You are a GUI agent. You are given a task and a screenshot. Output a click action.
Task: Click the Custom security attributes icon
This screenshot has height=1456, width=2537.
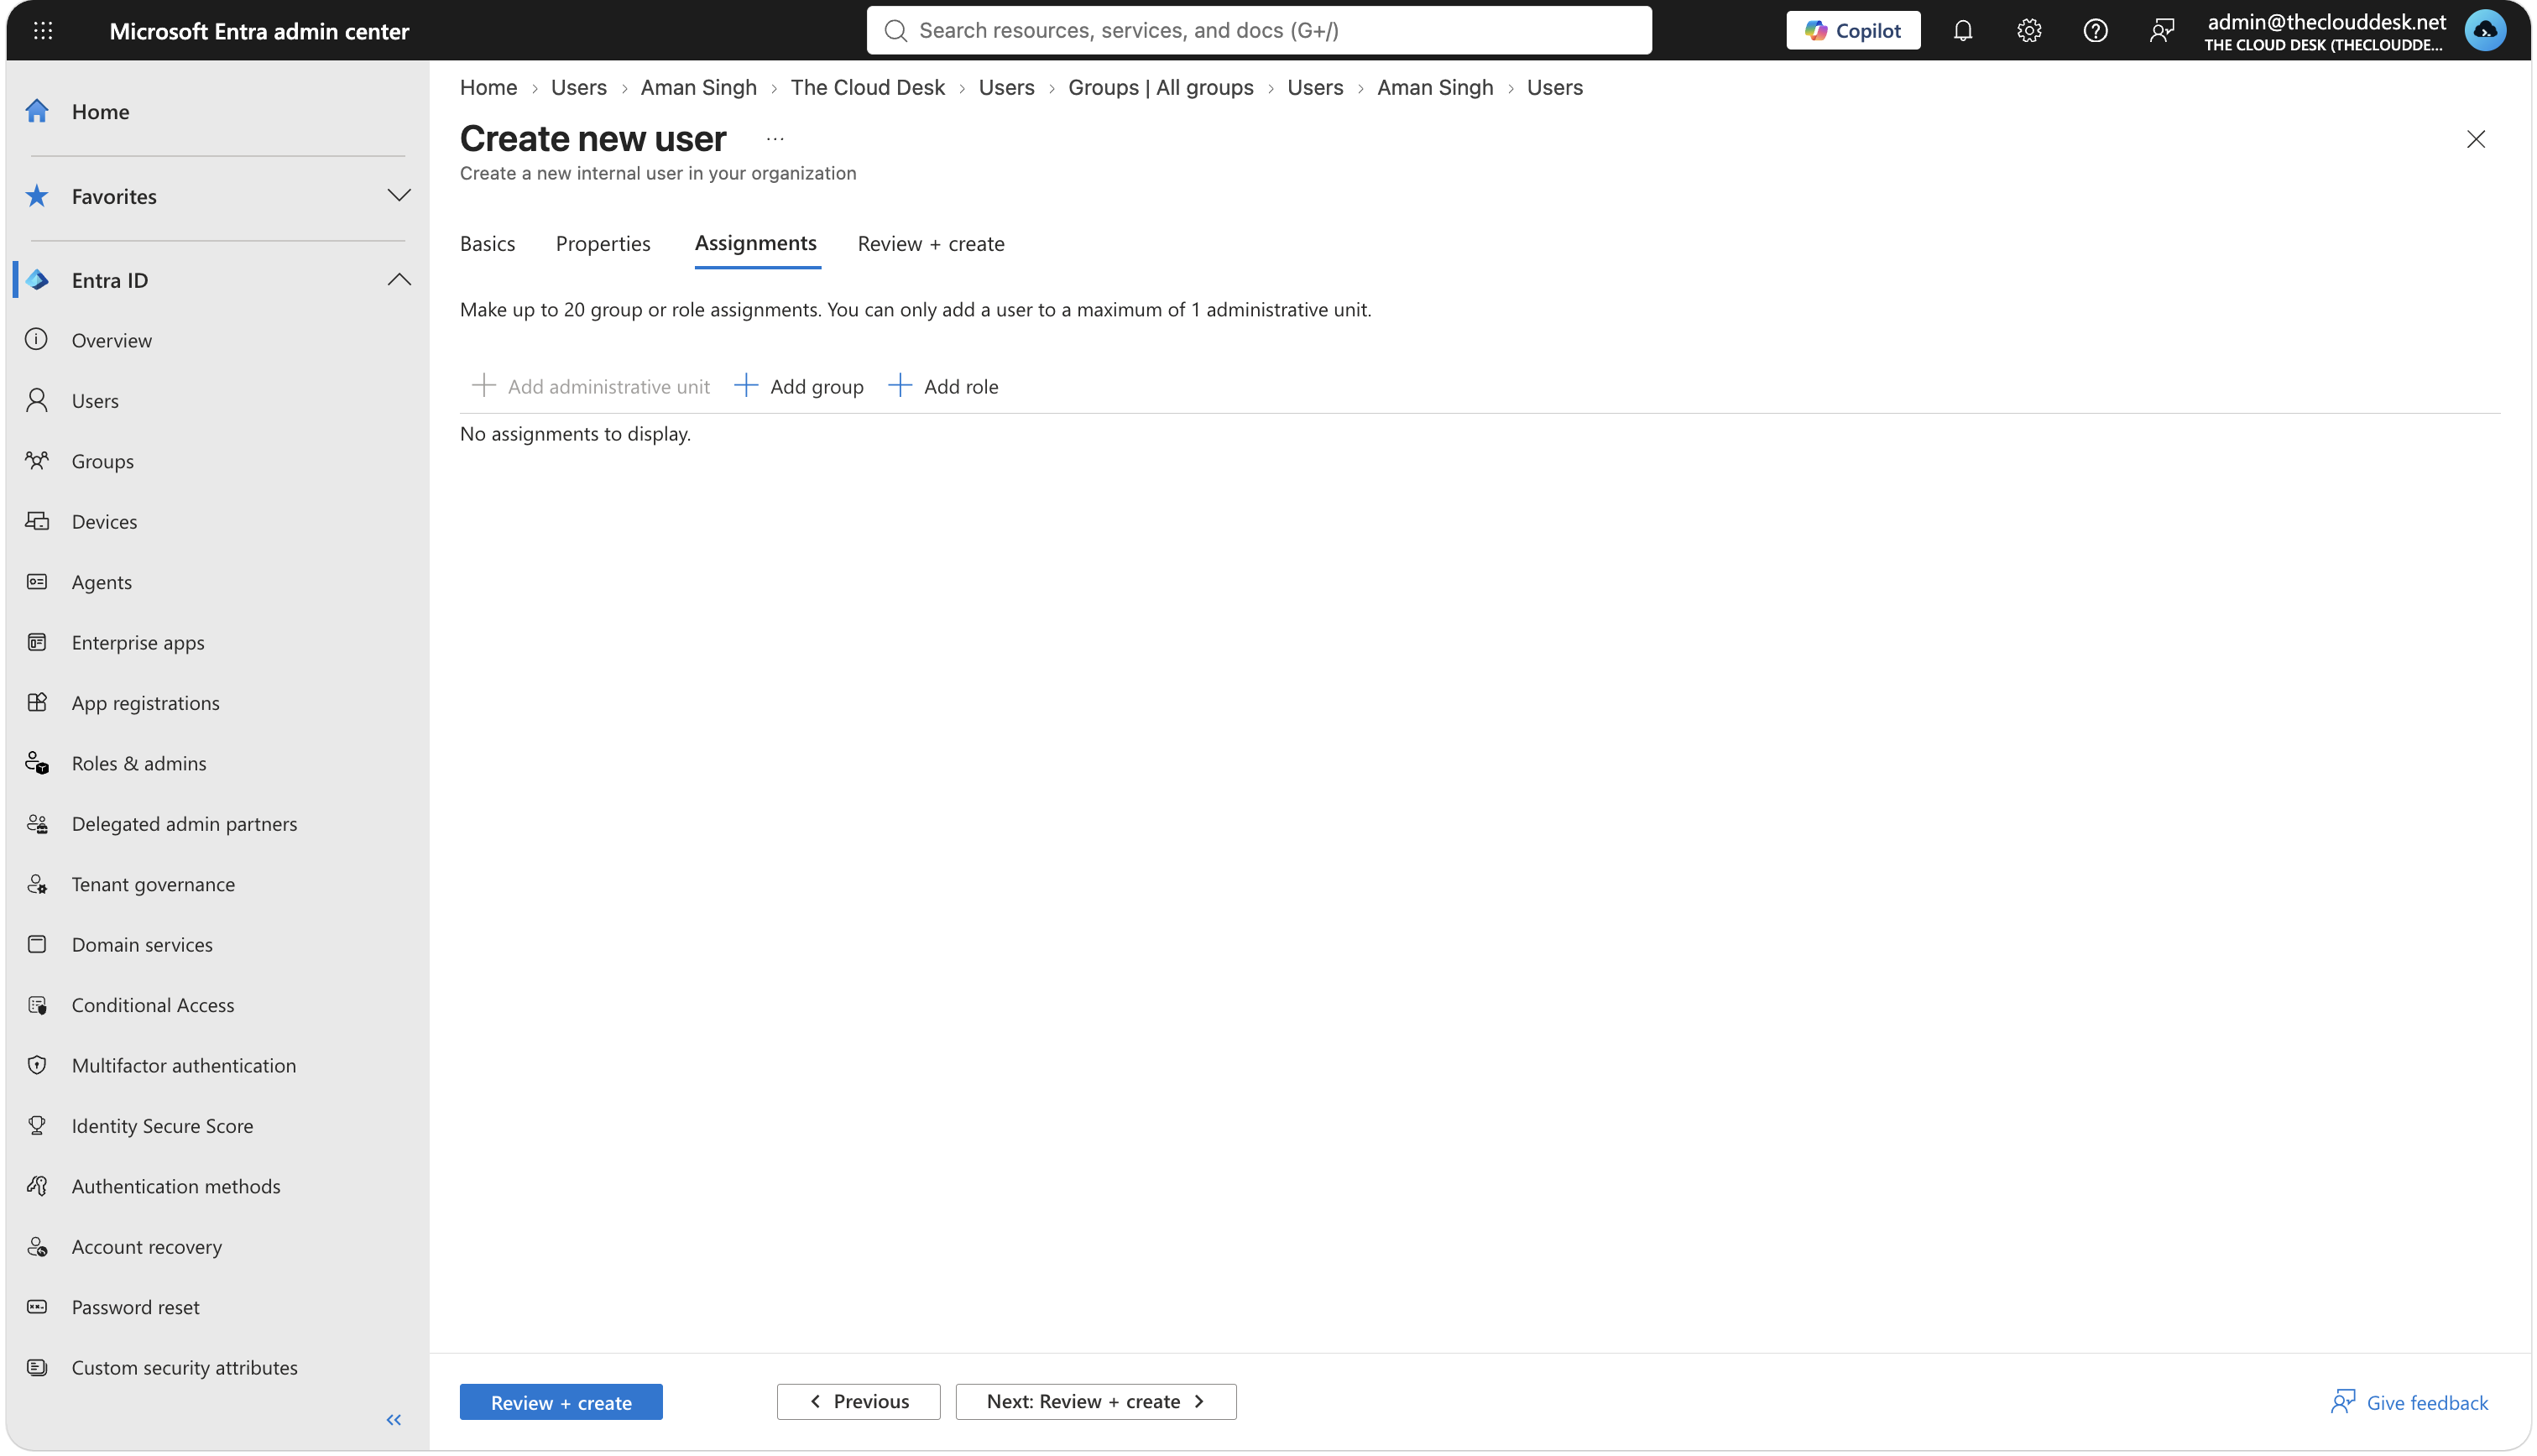[x=37, y=1367]
